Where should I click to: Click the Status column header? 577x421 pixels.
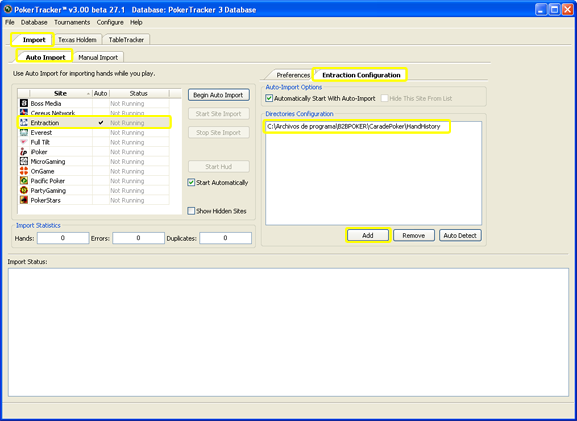(x=139, y=93)
